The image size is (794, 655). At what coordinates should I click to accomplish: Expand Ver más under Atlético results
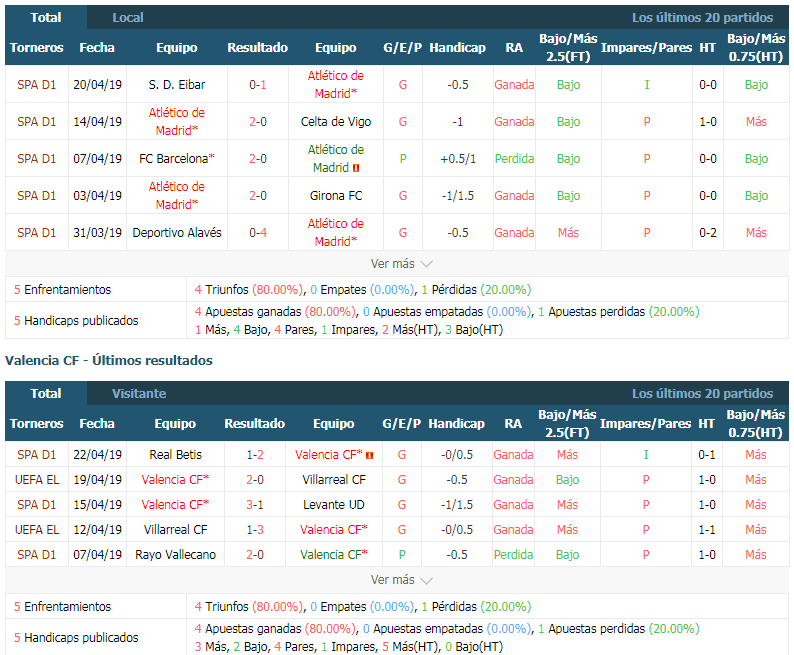401,264
